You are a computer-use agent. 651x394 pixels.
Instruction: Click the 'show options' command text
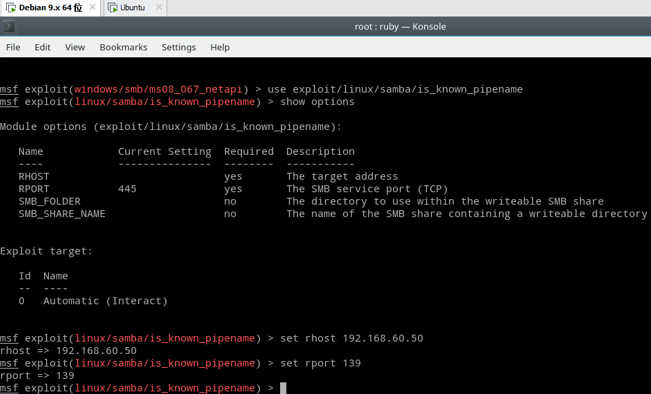(x=317, y=102)
